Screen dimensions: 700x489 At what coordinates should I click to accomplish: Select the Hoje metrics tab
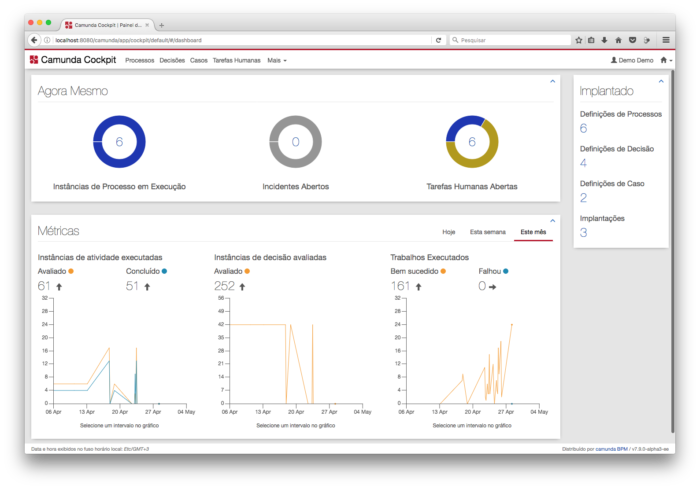point(449,232)
